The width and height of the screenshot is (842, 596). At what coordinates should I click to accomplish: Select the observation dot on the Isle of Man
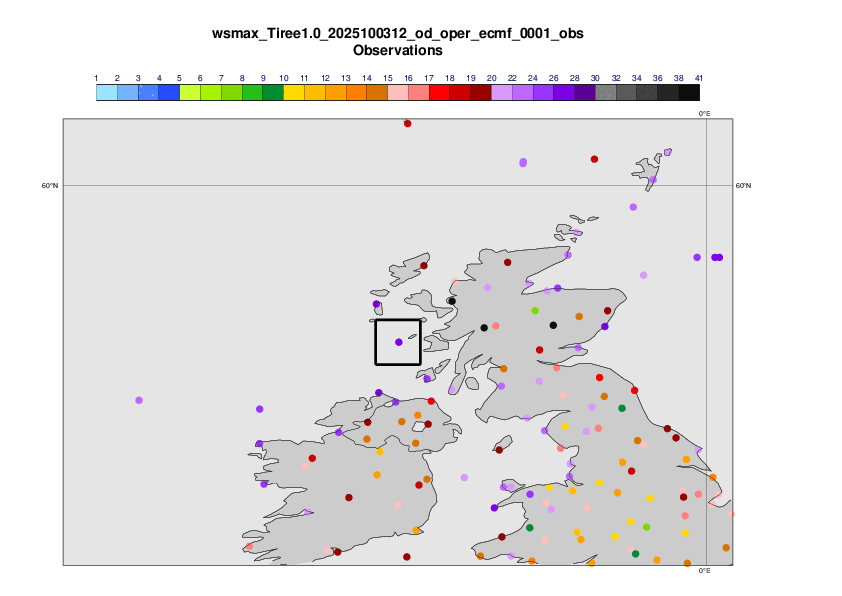(498, 449)
